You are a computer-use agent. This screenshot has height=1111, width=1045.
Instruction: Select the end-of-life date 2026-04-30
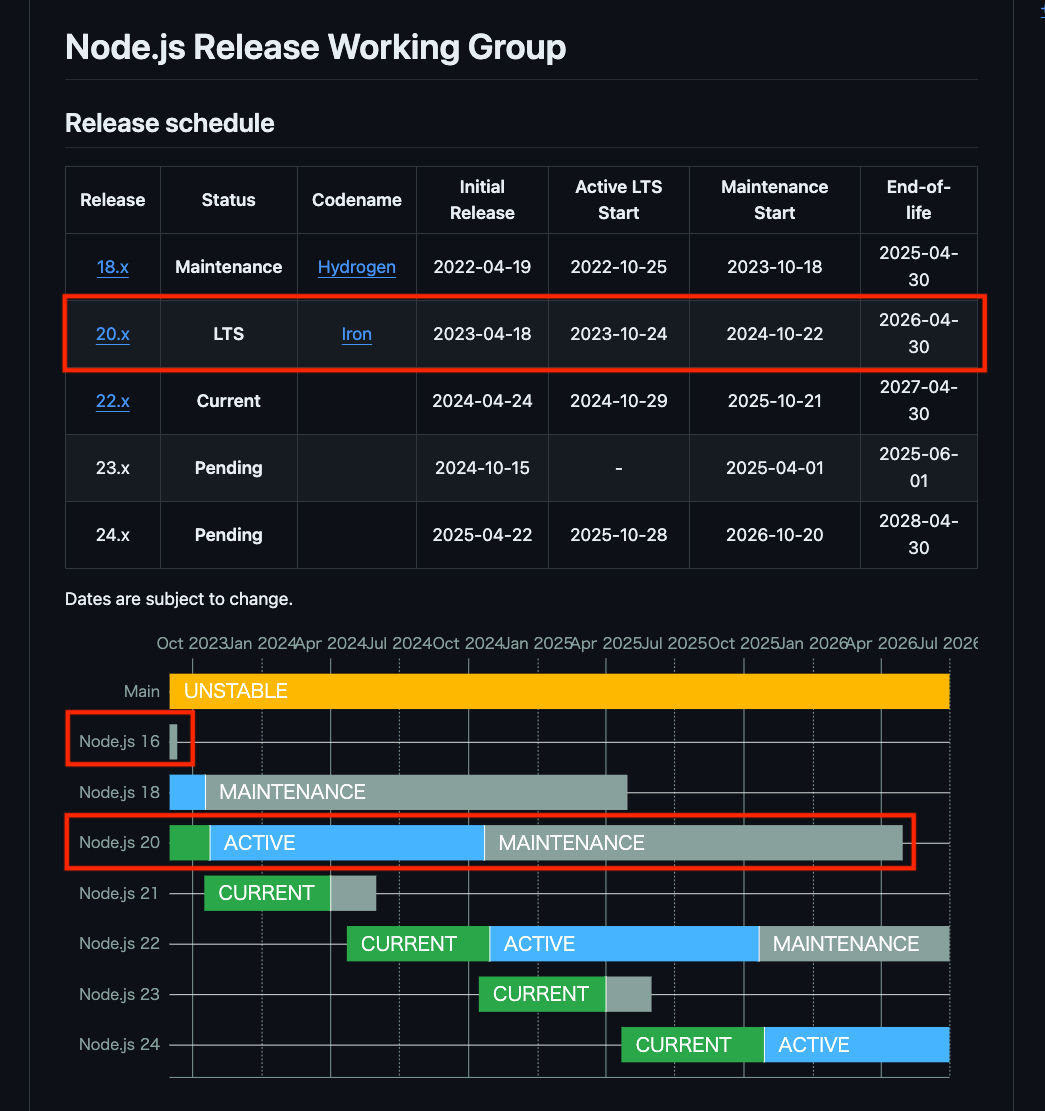[918, 333]
